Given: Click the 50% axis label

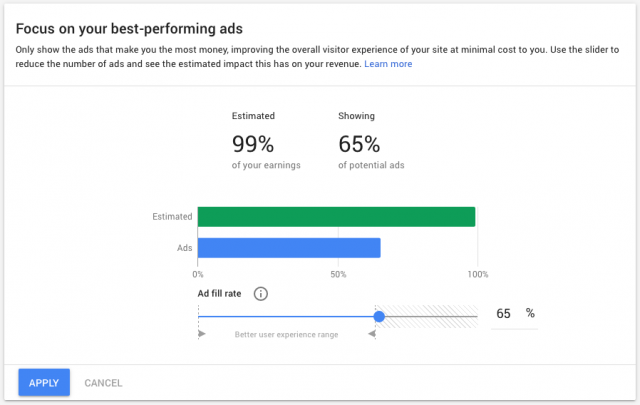Looking at the screenshot, I should coord(338,274).
